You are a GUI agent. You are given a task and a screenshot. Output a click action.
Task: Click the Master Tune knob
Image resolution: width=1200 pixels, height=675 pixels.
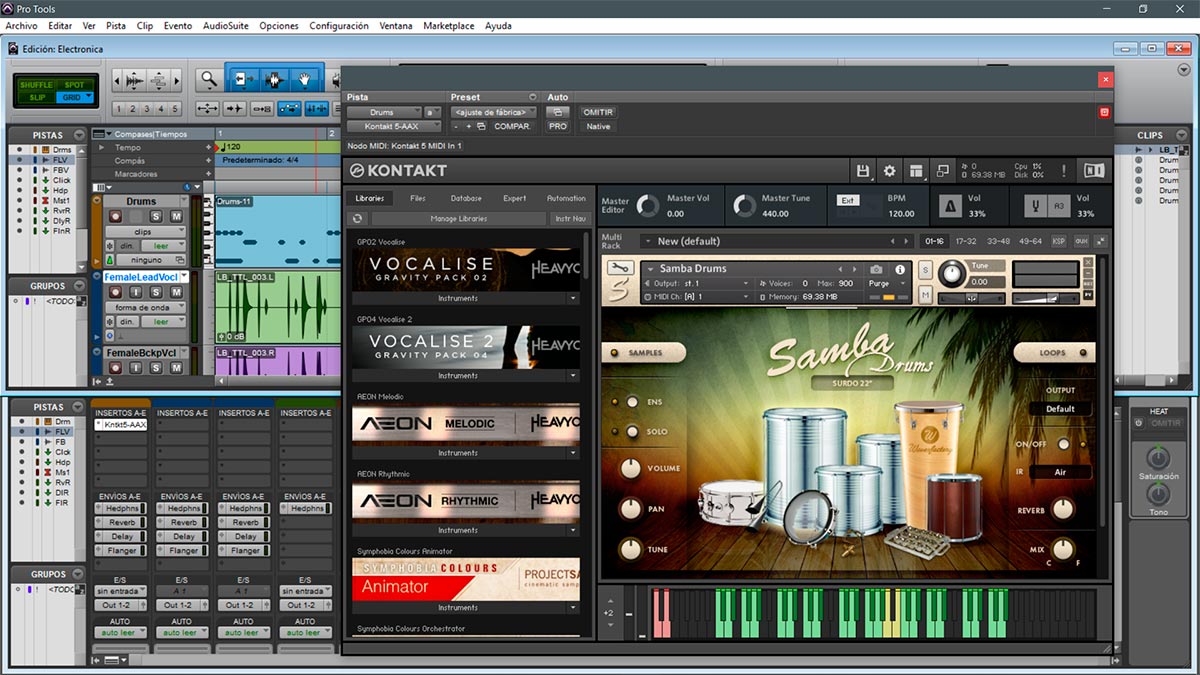744,206
